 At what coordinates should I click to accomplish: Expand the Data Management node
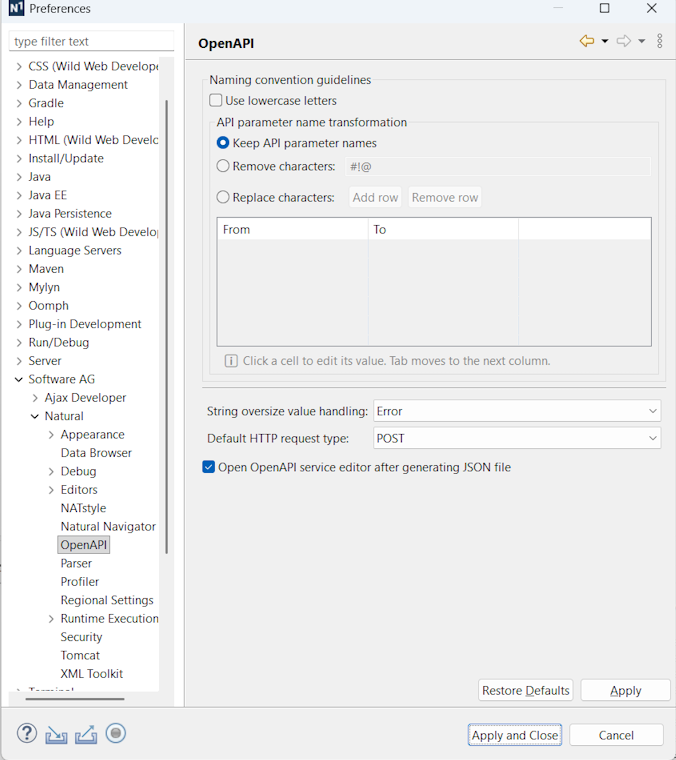coord(19,85)
